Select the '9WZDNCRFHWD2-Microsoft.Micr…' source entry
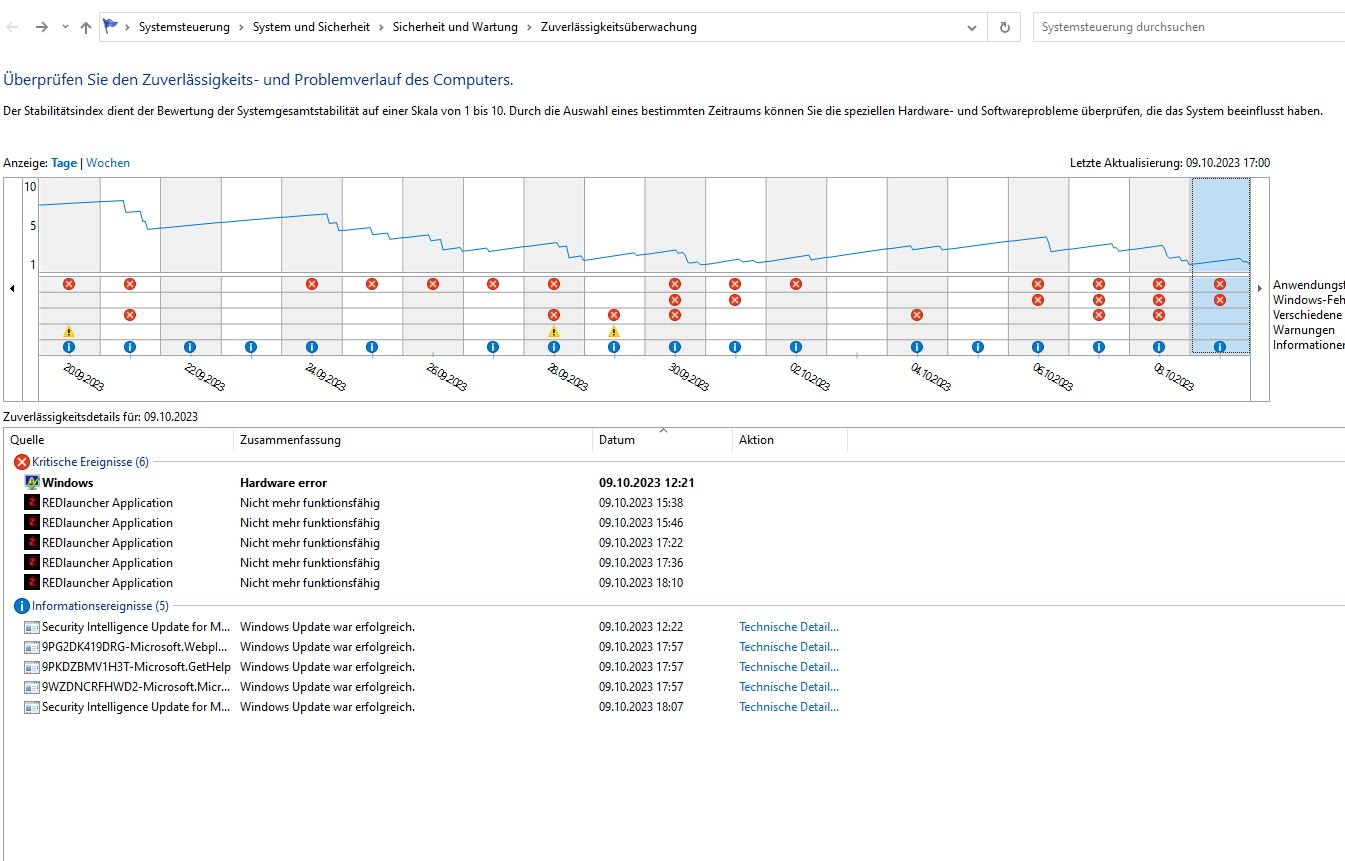This screenshot has height=861, width=1345. (x=136, y=687)
